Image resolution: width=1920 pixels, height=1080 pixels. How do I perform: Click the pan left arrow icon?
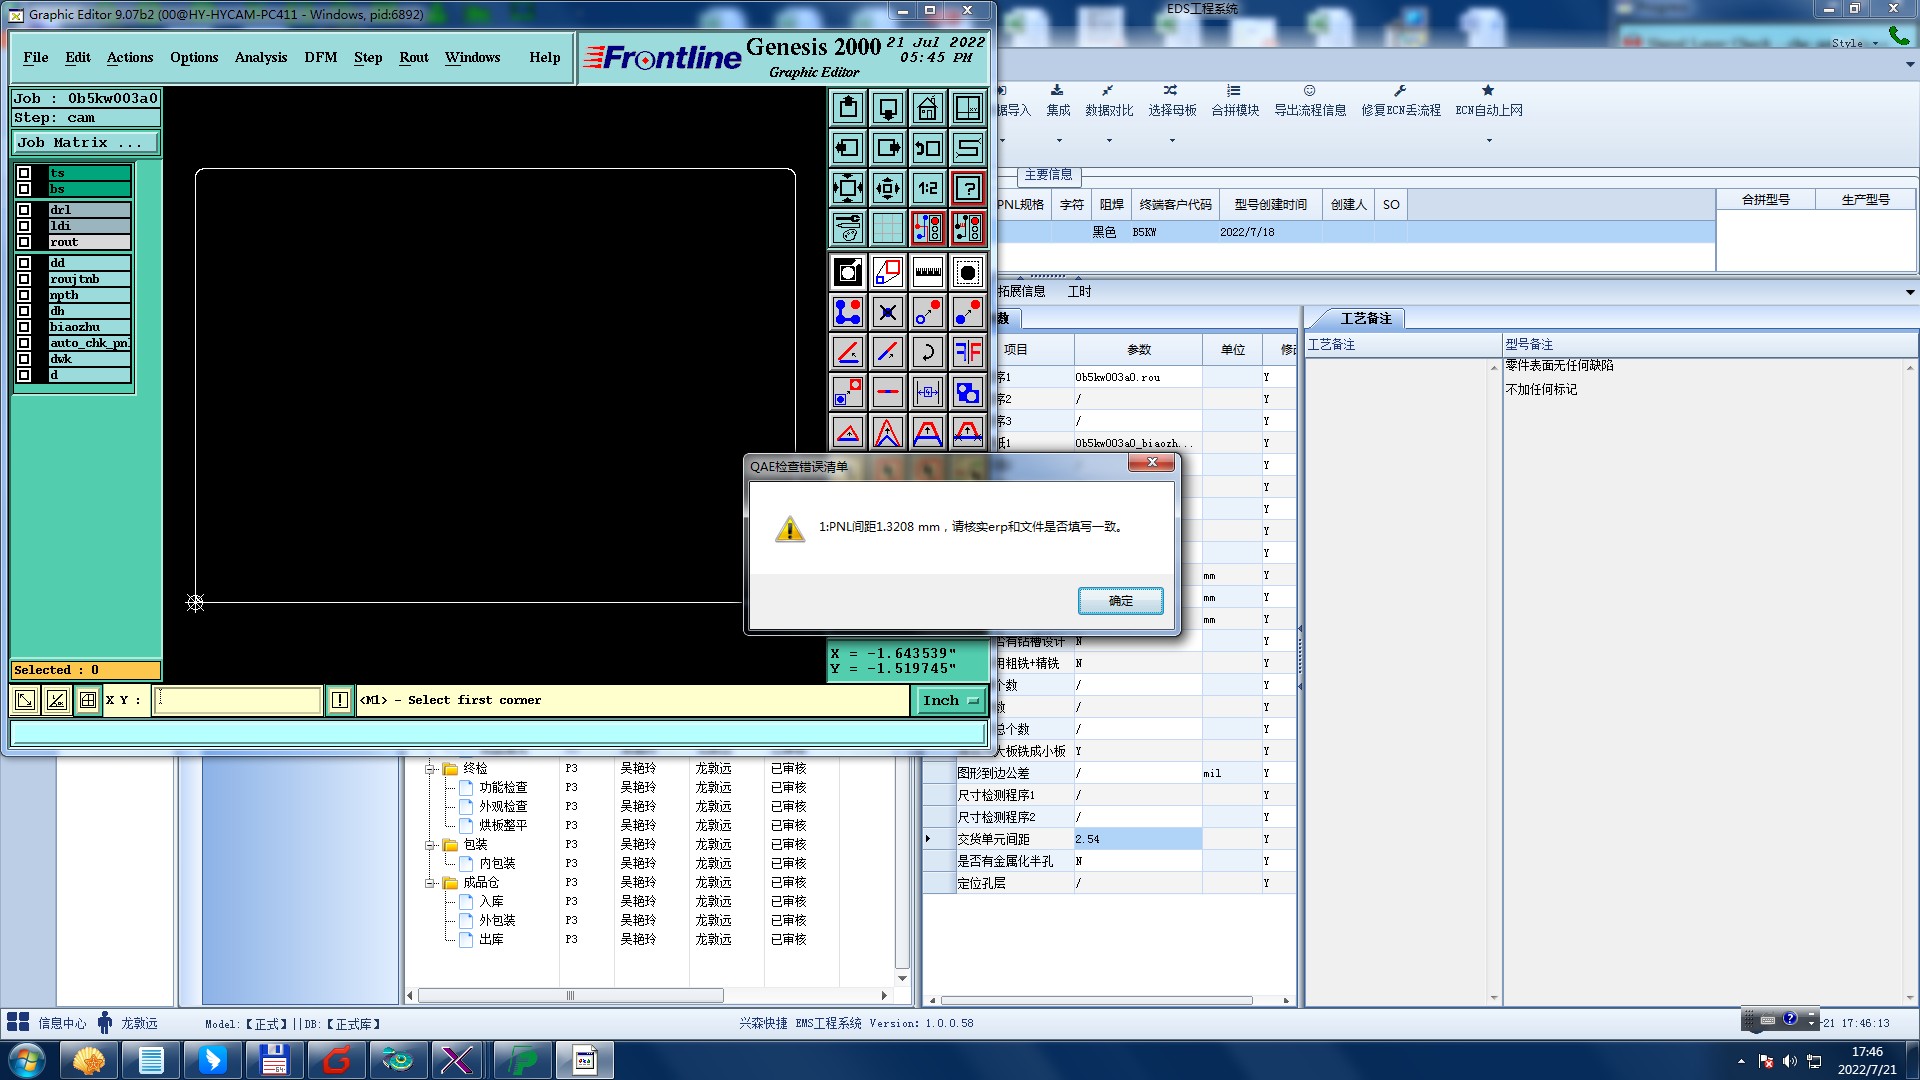847,148
